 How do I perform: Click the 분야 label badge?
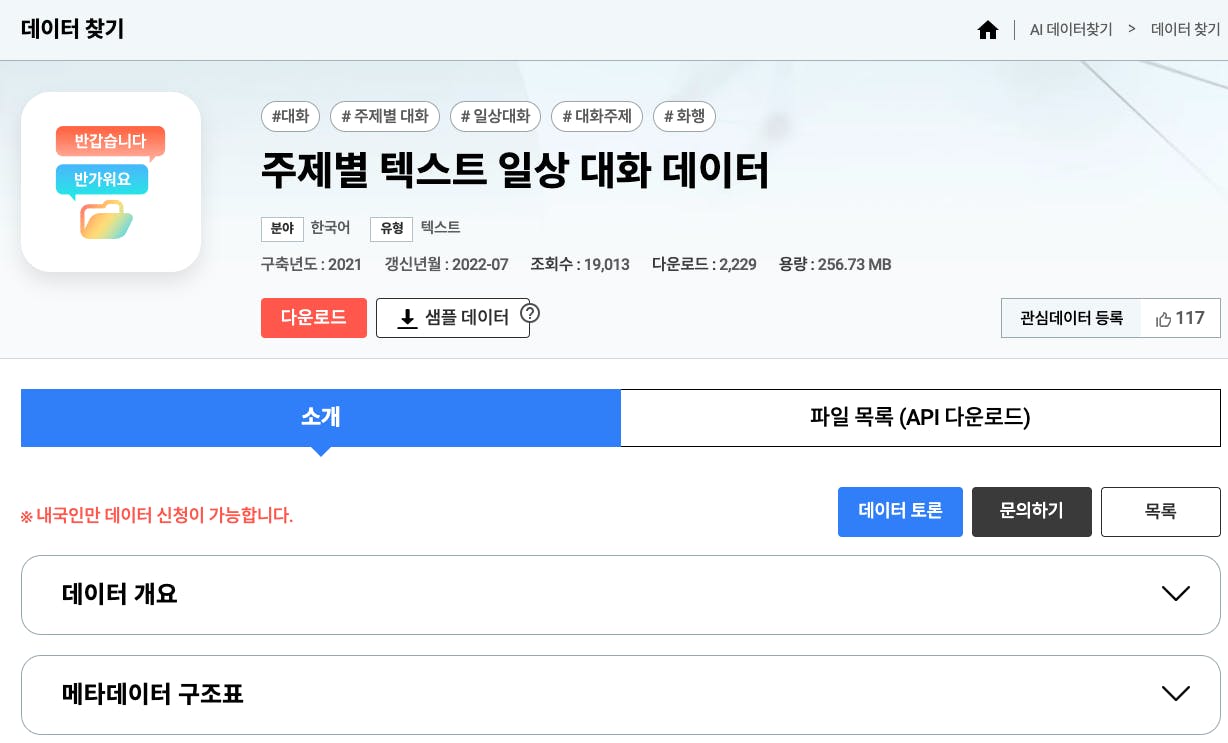[x=282, y=229]
